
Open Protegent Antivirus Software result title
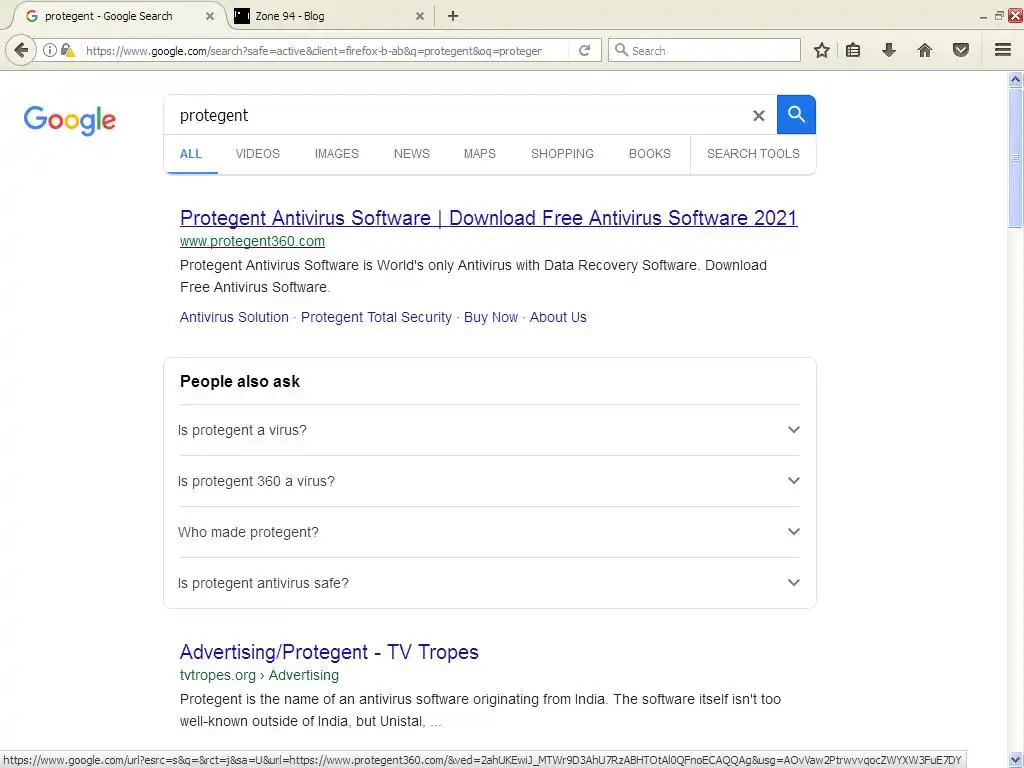488,217
